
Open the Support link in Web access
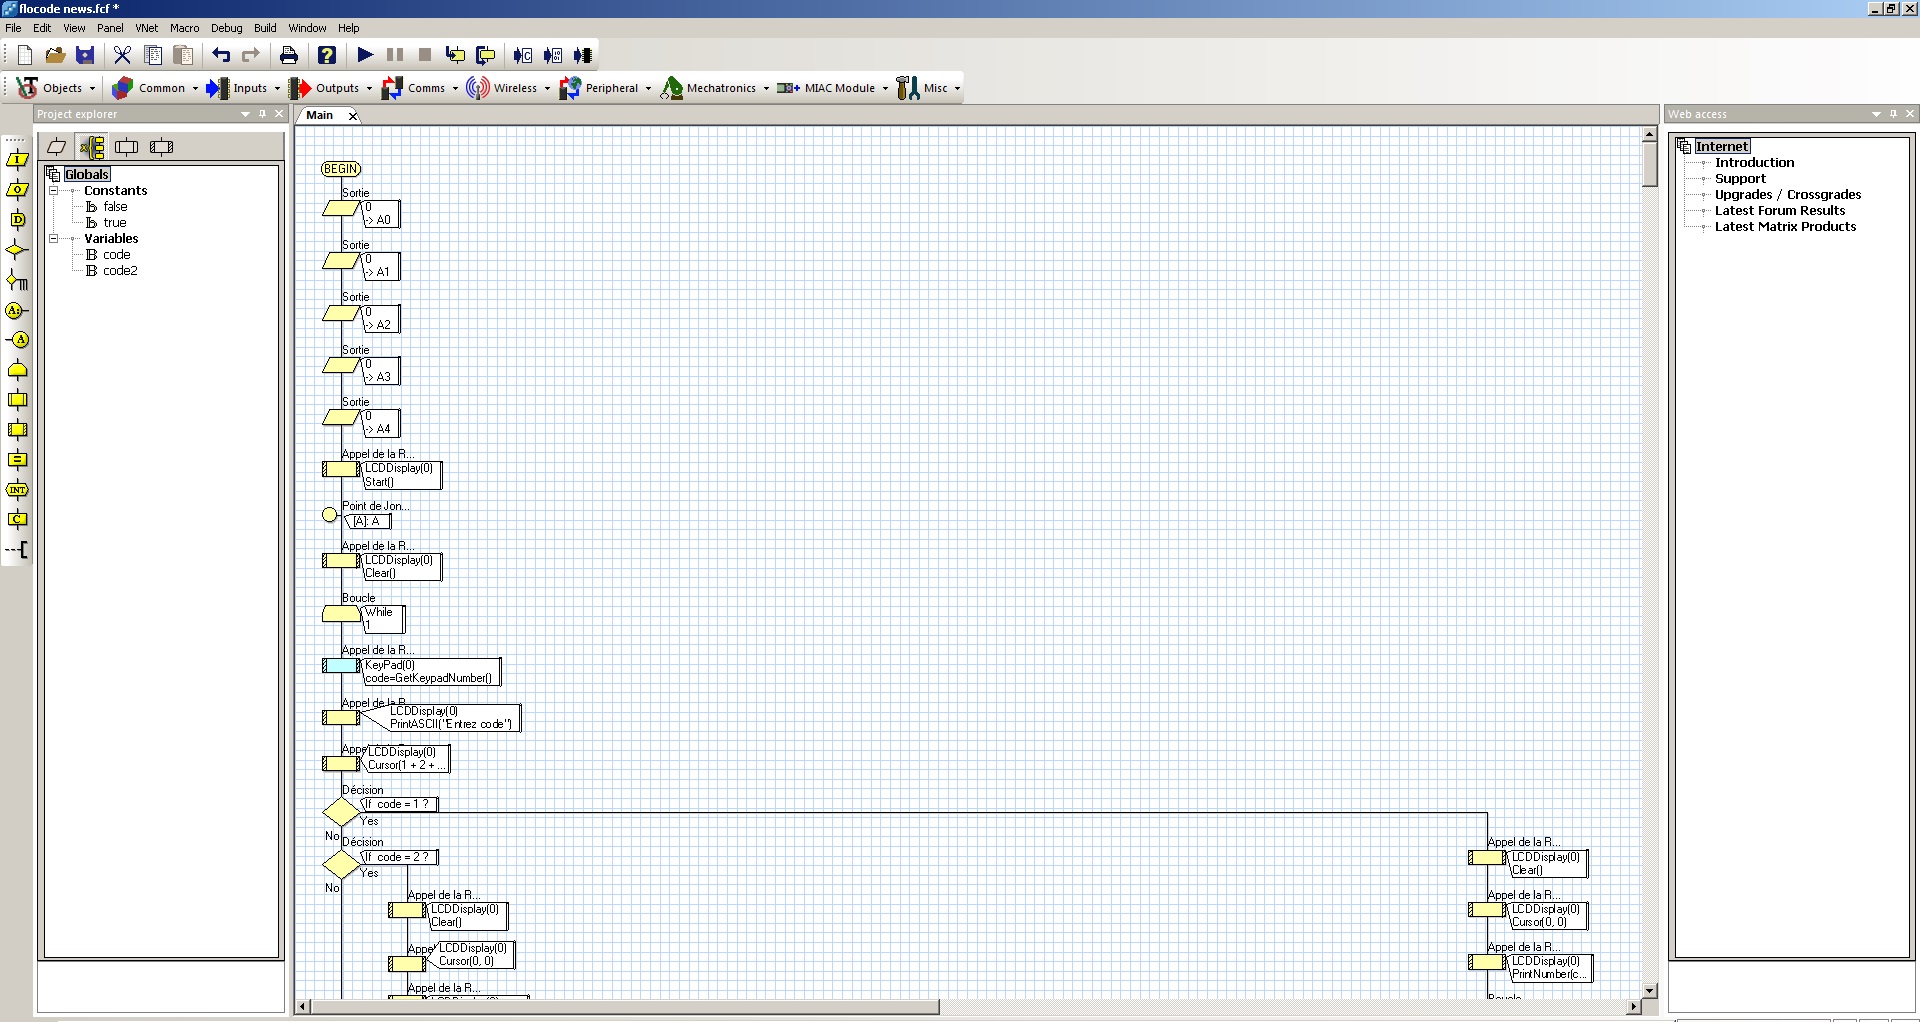pos(1740,178)
